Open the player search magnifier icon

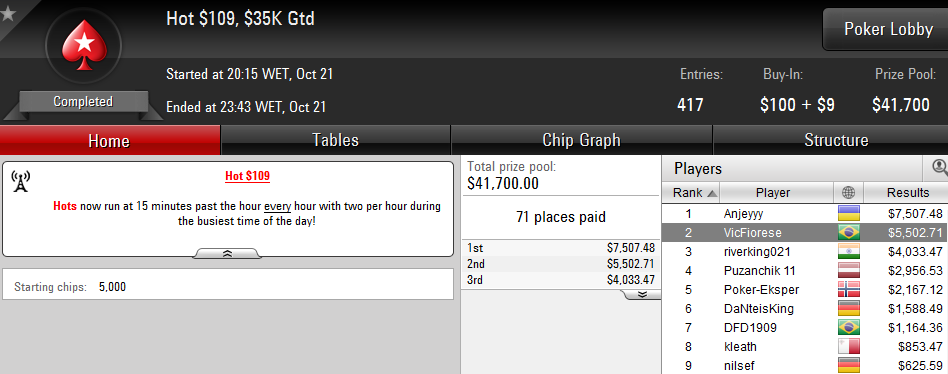[x=940, y=167]
